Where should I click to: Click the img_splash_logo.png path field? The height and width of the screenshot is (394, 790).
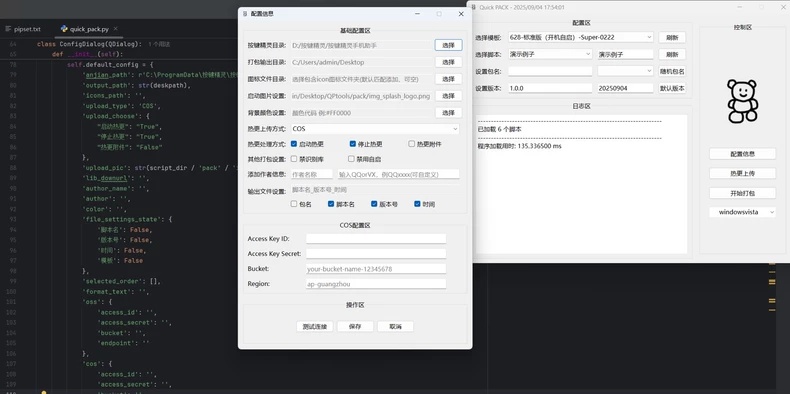[361, 96]
